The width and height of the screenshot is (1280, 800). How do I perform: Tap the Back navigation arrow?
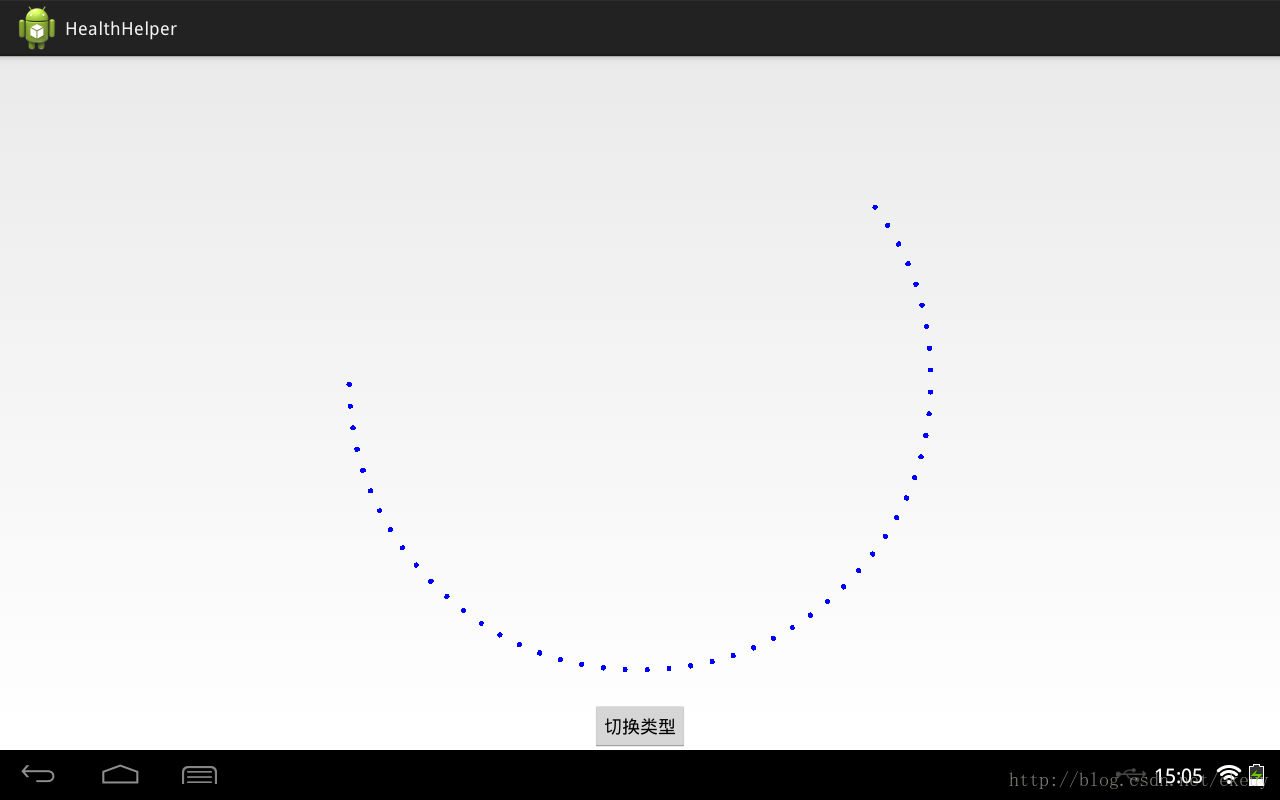pos(39,775)
